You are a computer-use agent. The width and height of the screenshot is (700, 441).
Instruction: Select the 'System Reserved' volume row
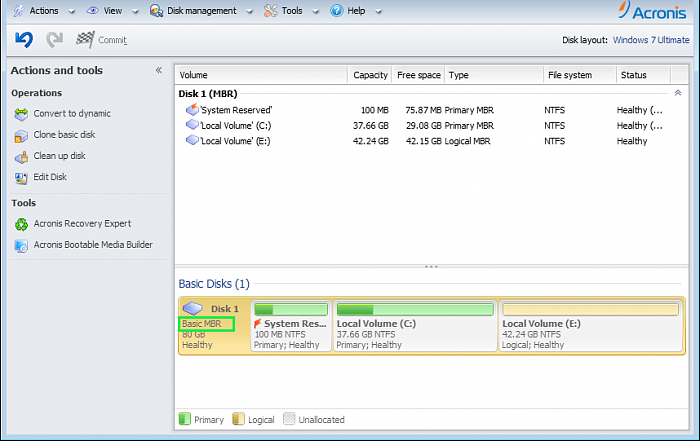point(236,109)
